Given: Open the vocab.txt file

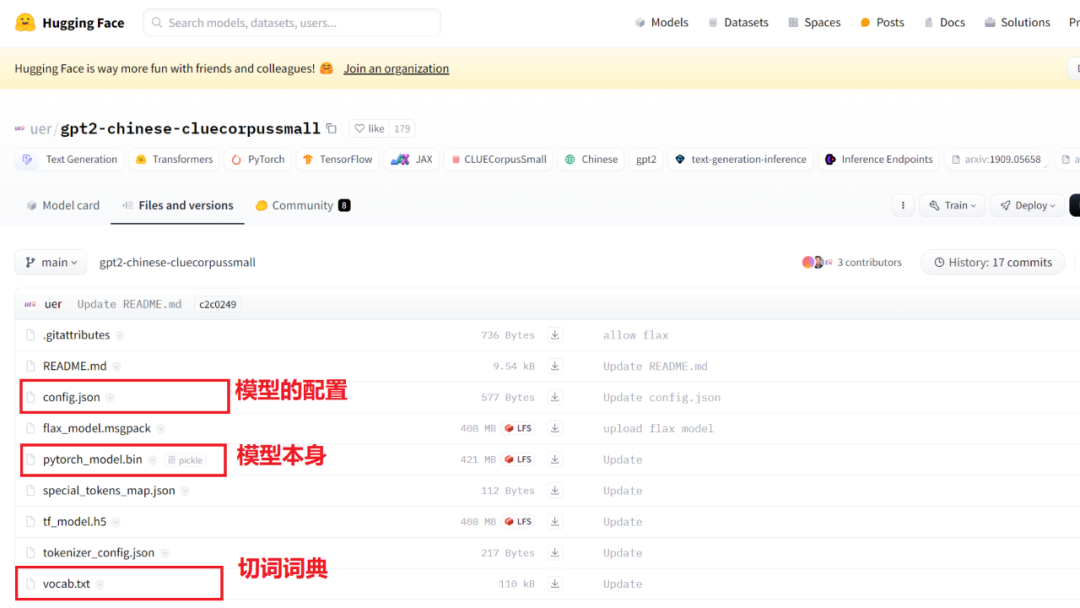Looking at the screenshot, I should (66, 584).
